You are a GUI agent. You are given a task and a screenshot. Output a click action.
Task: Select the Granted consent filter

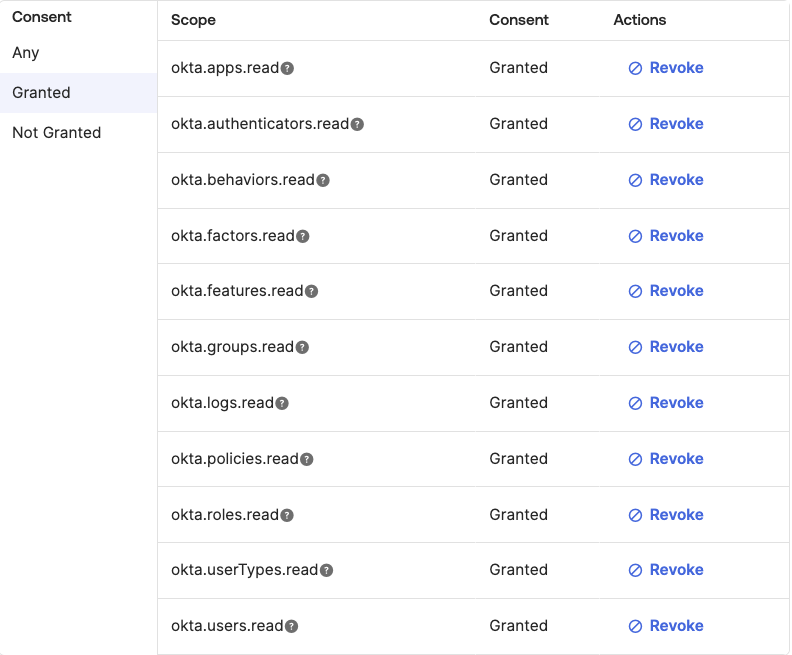[x=78, y=93]
